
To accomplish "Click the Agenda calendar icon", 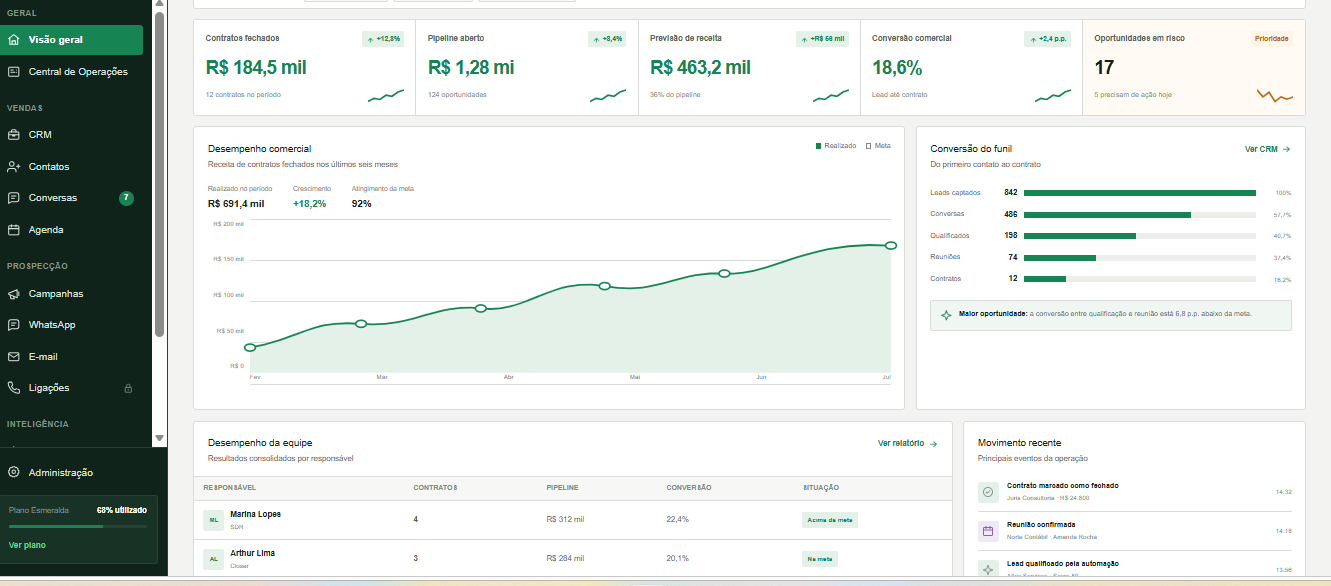I will pyautogui.click(x=14, y=229).
